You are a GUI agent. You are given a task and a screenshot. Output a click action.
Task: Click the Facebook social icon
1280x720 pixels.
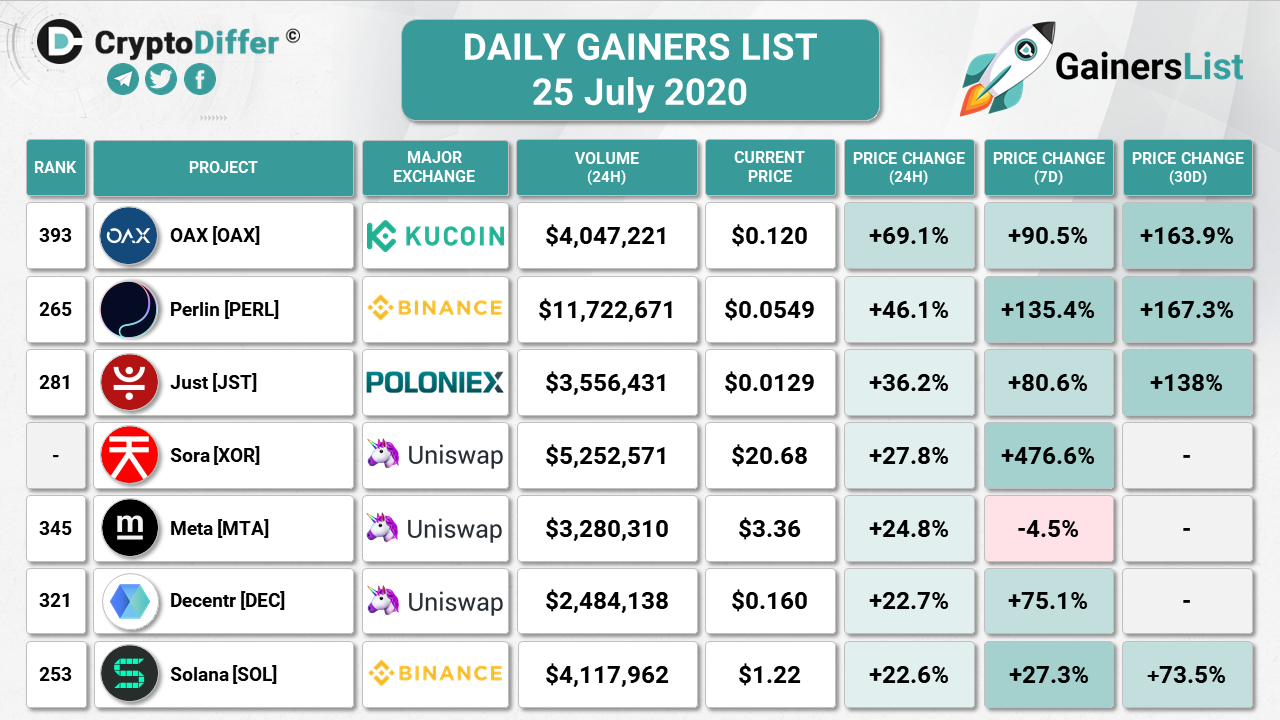(x=200, y=79)
